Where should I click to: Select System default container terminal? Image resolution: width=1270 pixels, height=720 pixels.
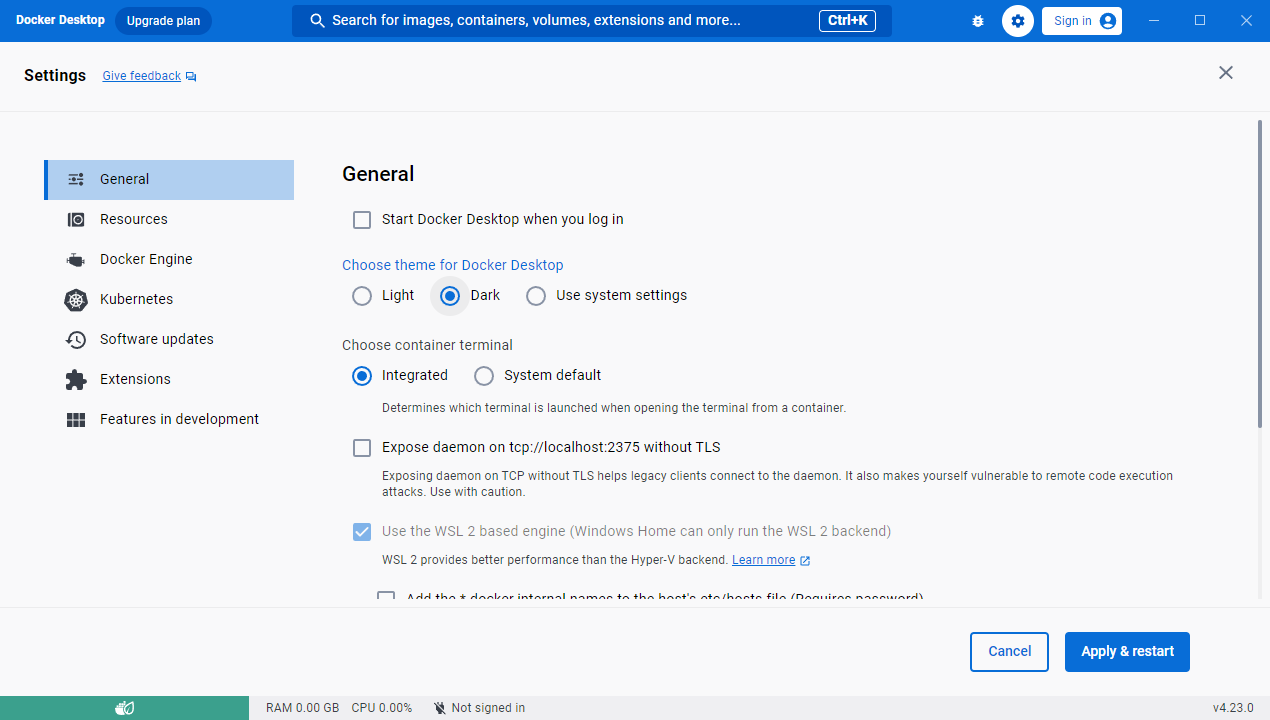click(484, 376)
